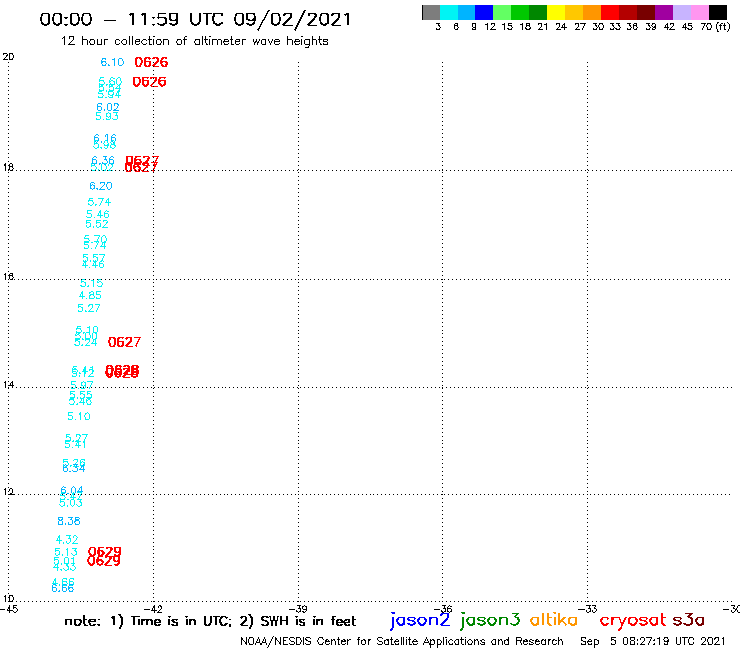This screenshot has height=650, width=740.
Task: Click the -39 longitude axis label
Action: pyautogui.click(x=298, y=609)
